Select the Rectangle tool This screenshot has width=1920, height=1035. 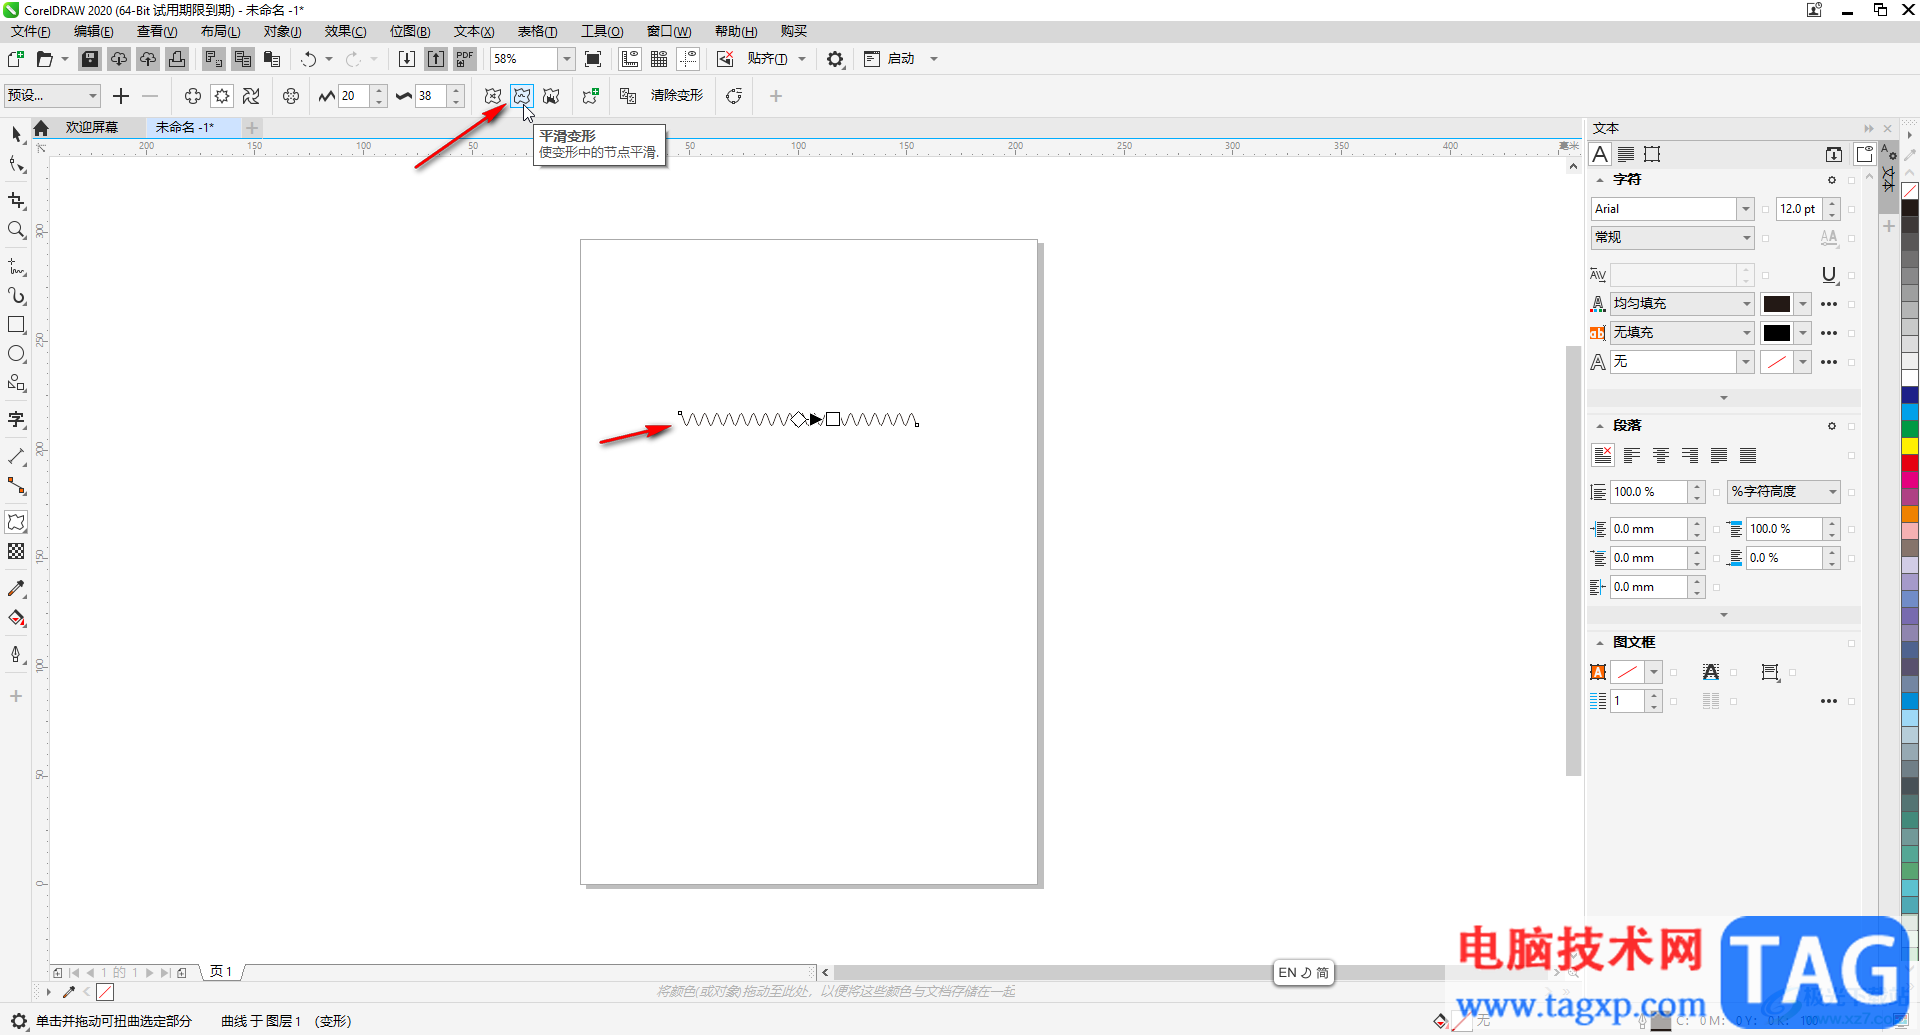coord(16,325)
